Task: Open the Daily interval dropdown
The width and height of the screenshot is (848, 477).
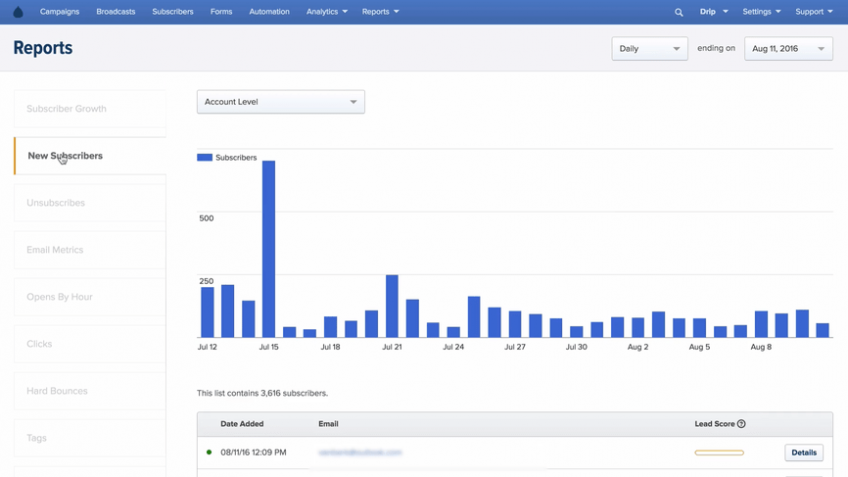Action: (650, 49)
